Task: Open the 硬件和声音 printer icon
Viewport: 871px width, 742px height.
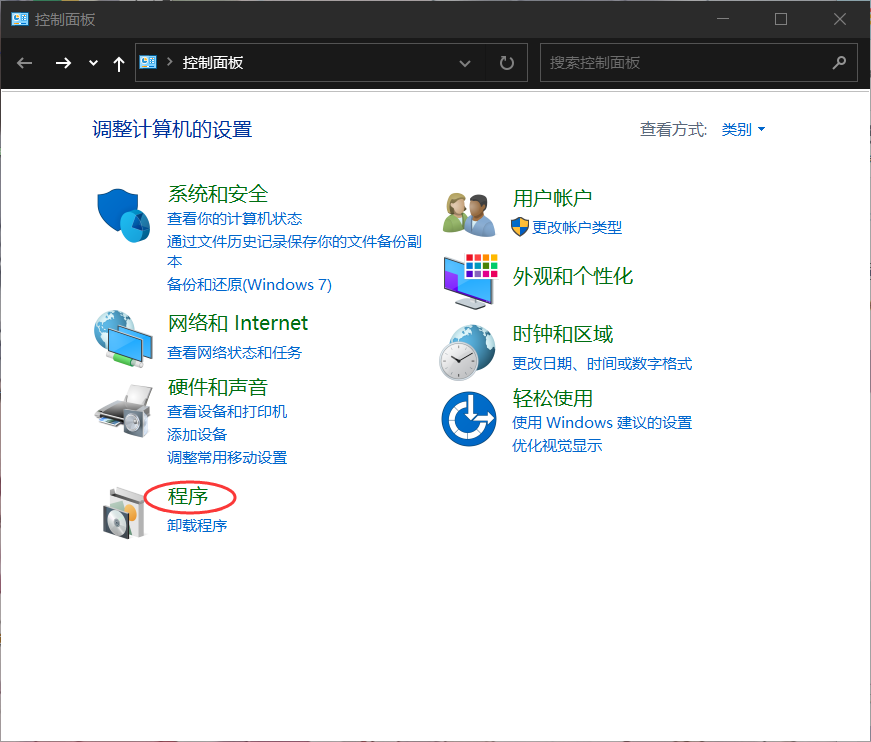Action: coord(123,410)
